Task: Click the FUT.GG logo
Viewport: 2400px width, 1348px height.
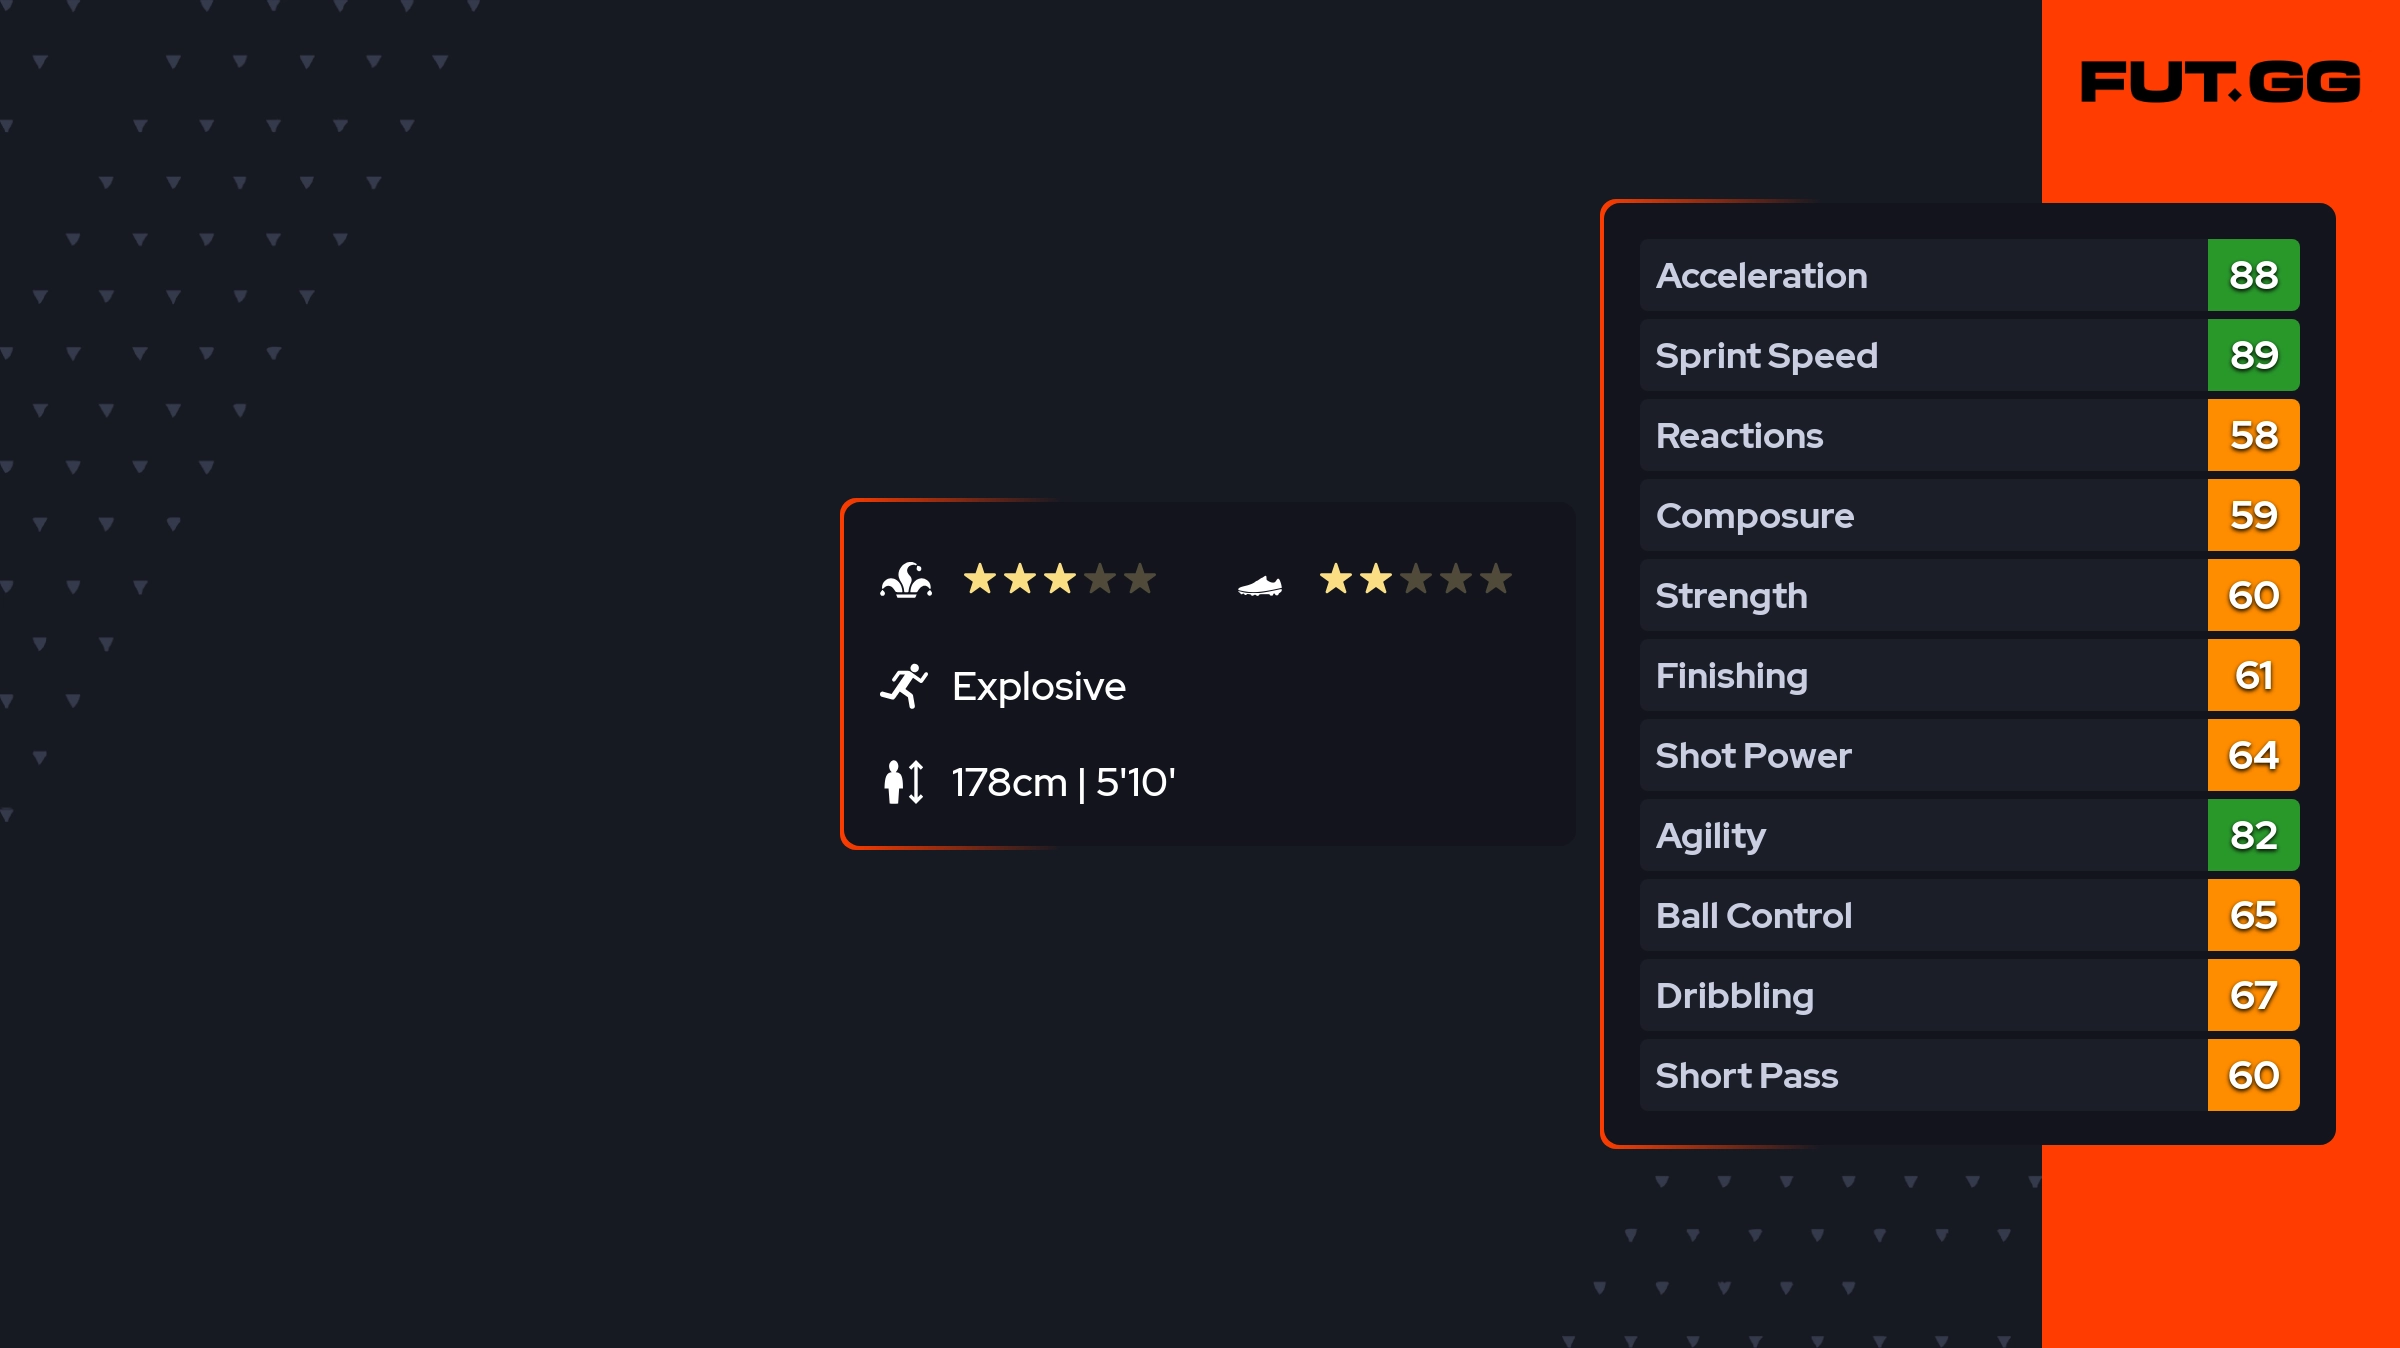Action: click(2220, 82)
